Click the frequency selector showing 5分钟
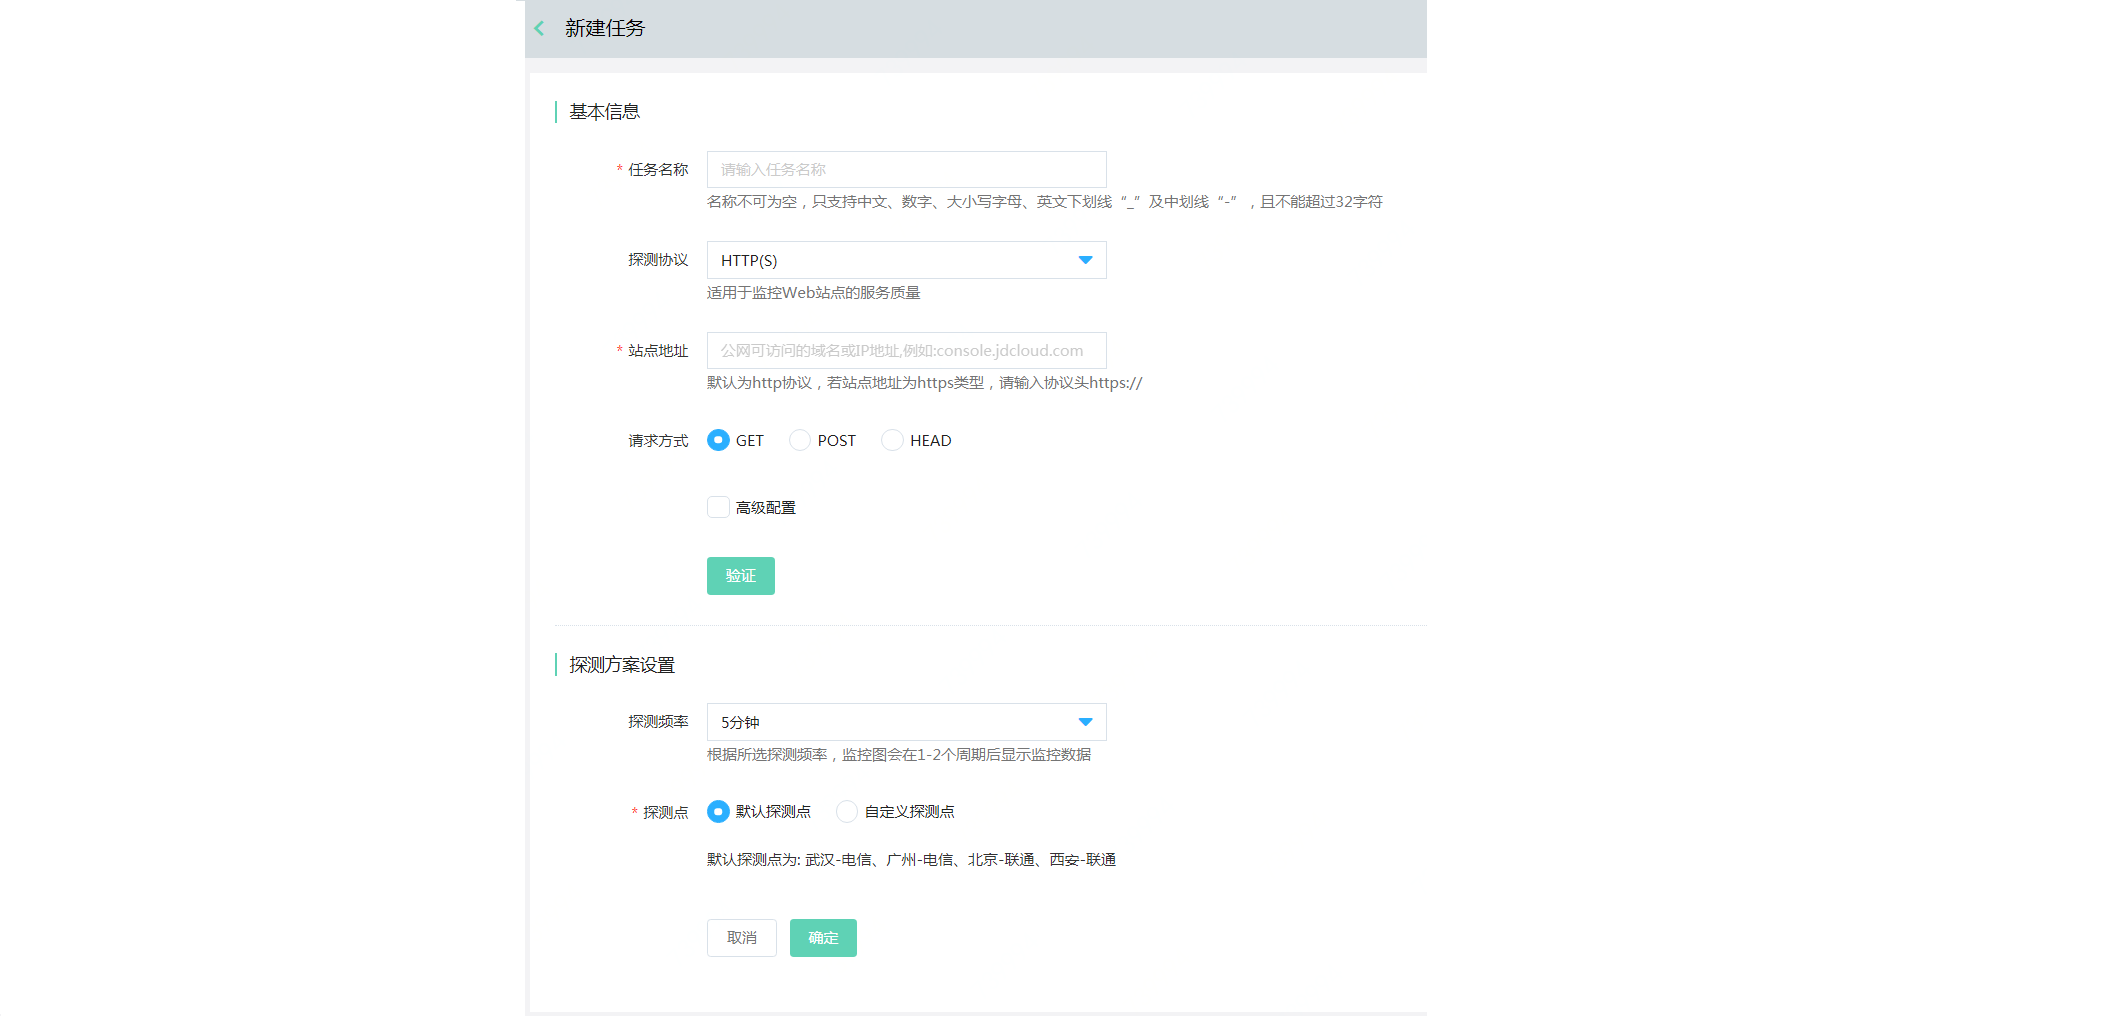Screen dimensions: 2101x1016 click(905, 722)
